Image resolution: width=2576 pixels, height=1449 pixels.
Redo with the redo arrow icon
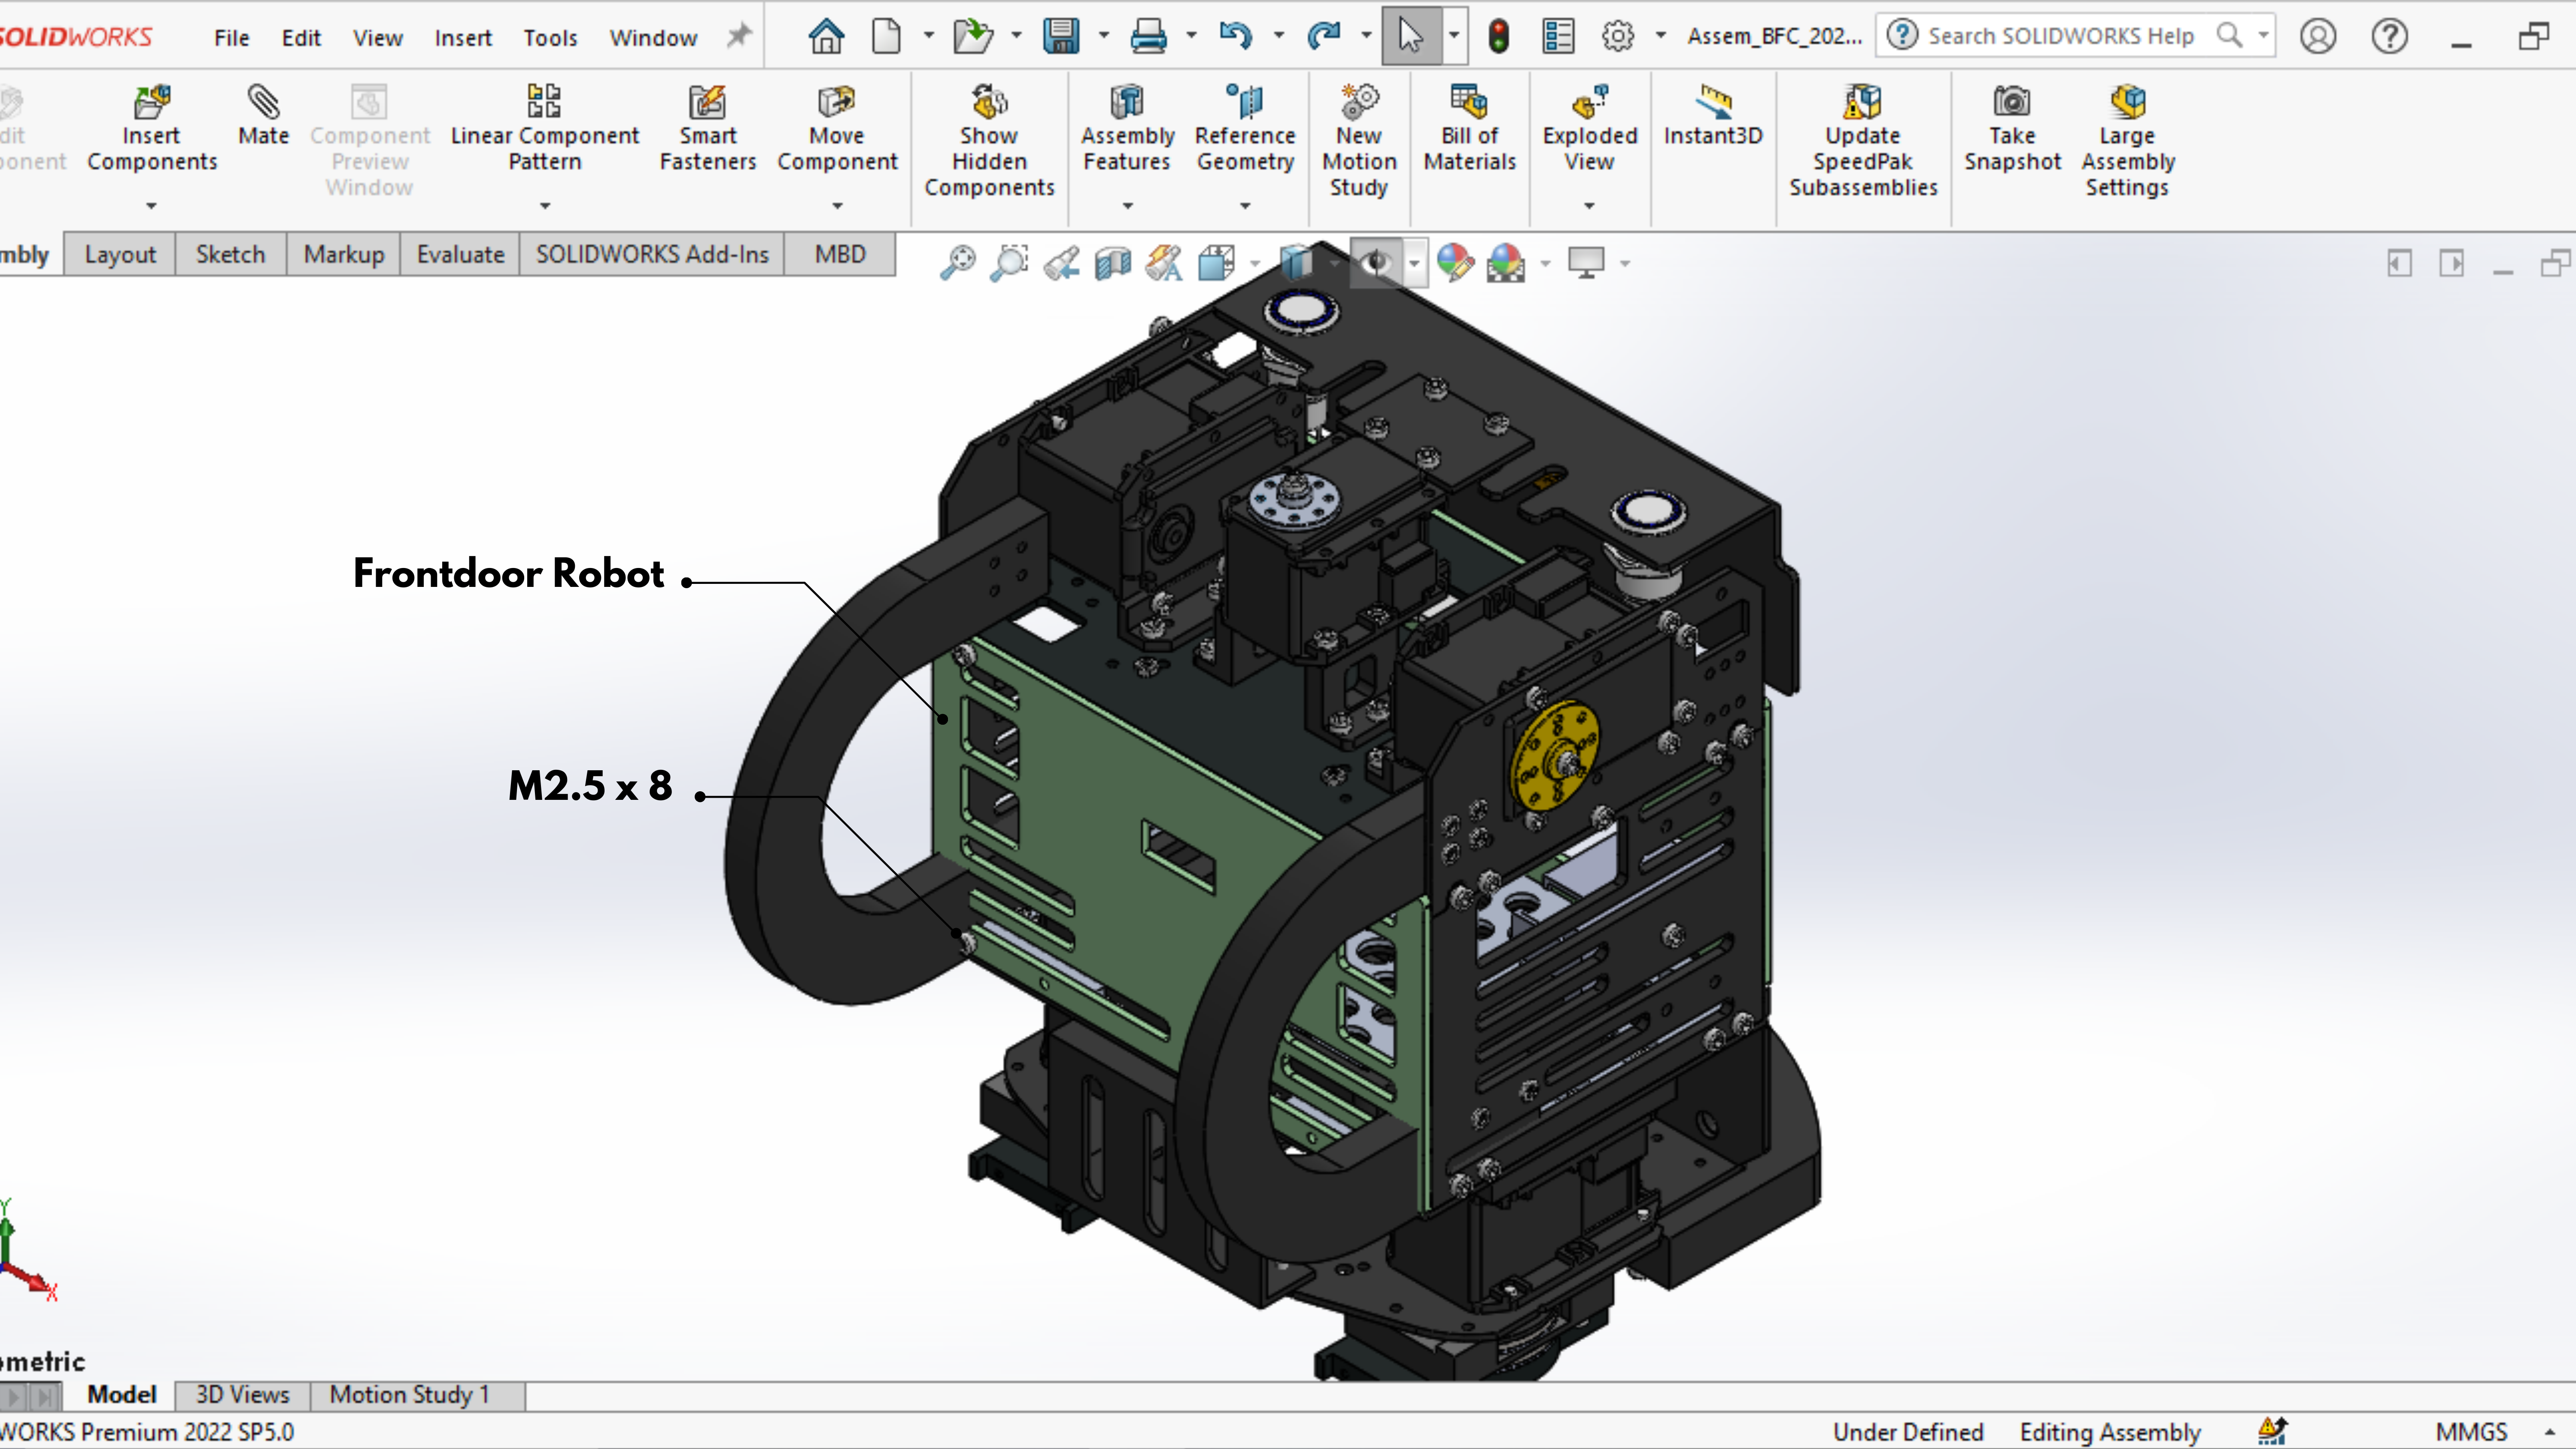click(x=1323, y=37)
